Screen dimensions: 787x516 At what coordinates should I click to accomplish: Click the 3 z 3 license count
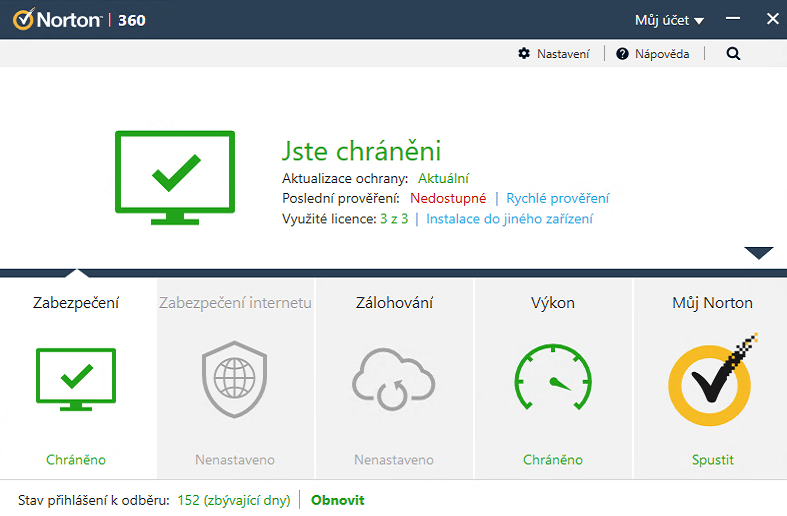[394, 219]
